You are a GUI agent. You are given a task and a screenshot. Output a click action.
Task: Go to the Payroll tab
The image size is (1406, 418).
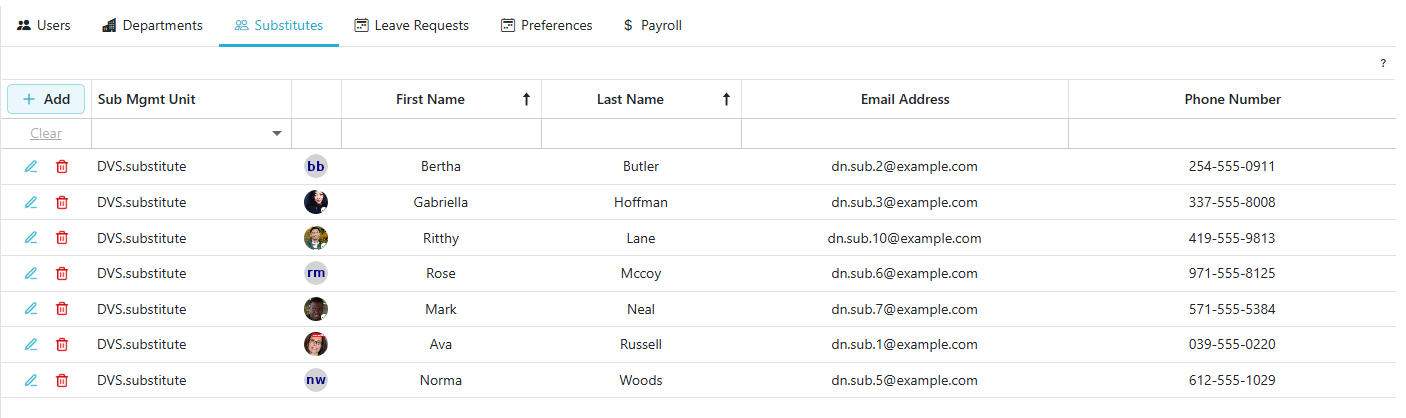pos(652,26)
